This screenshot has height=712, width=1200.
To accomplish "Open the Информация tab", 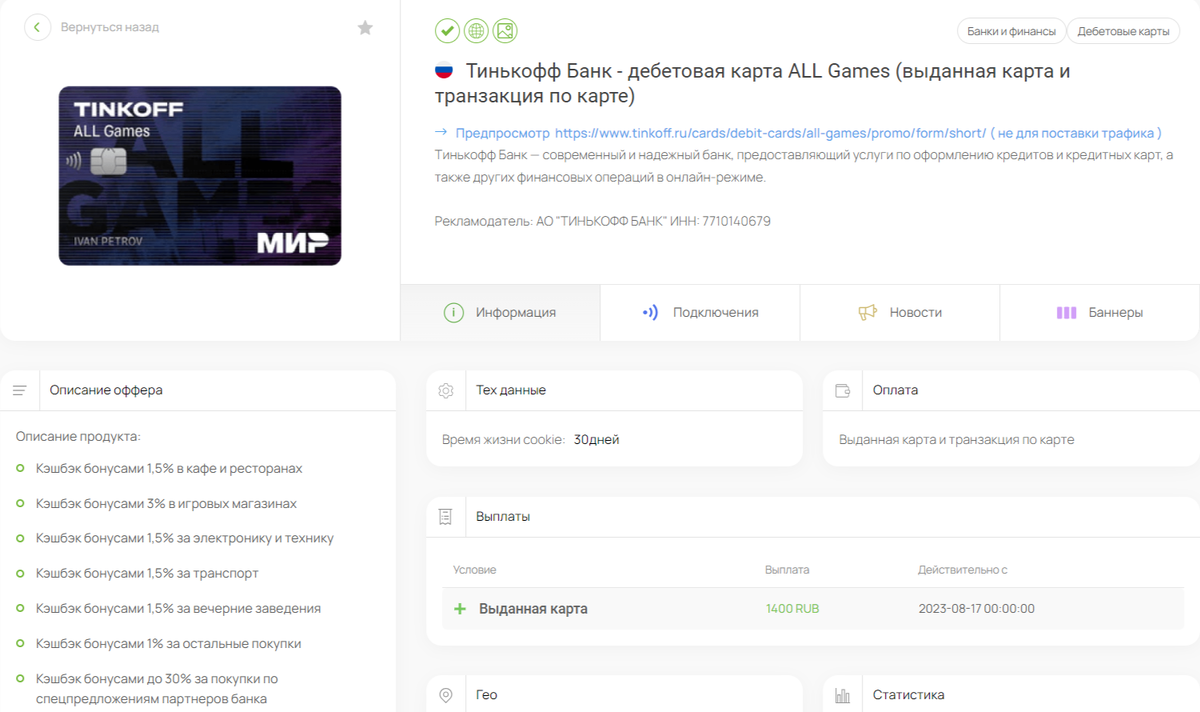I will click(500, 312).
